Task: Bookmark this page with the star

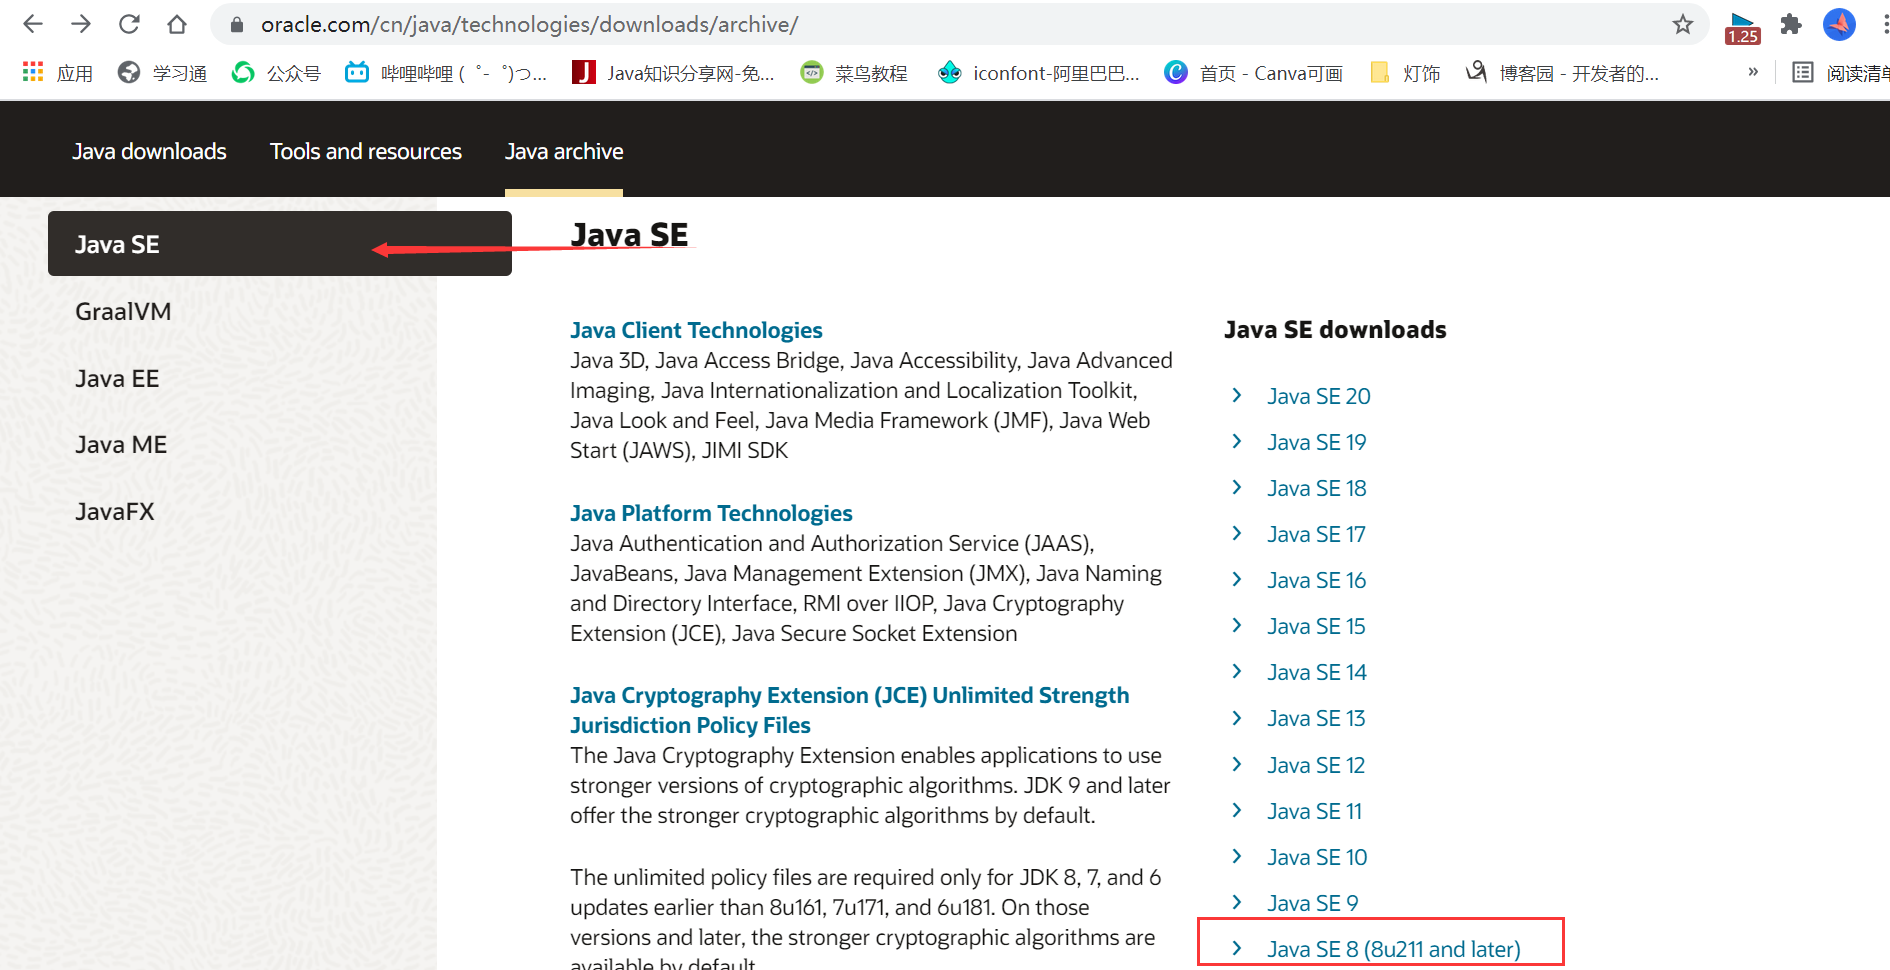Action: coord(1683,24)
